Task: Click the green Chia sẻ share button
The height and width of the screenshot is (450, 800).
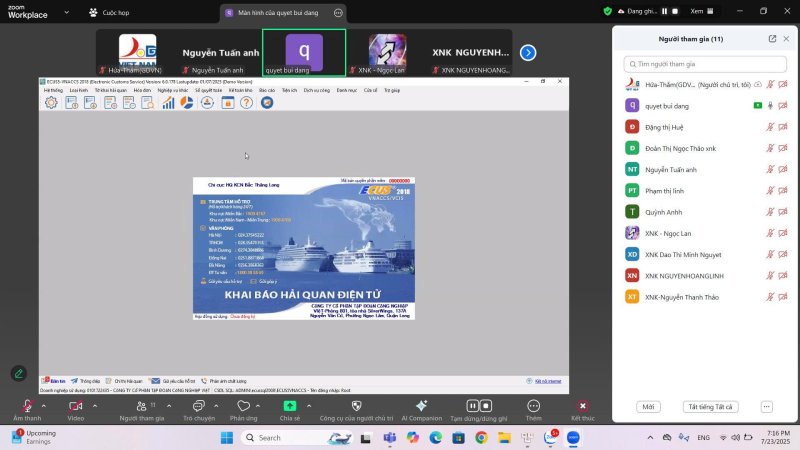Action: [290, 406]
